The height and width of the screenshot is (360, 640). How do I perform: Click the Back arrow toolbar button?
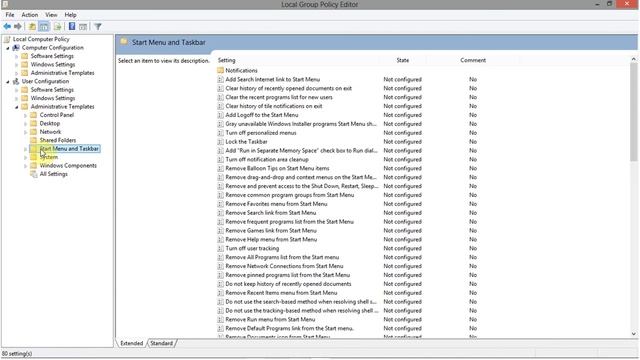point(7,27)
